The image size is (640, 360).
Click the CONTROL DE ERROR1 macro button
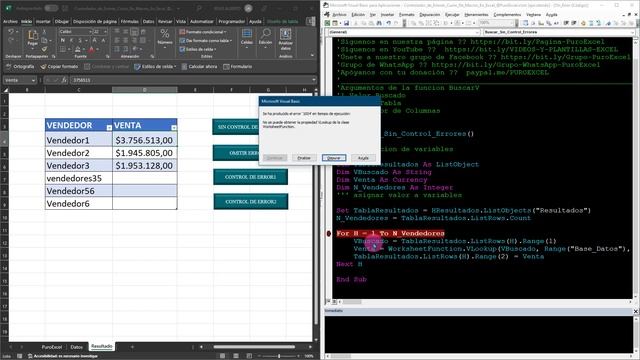coord(251,177)
